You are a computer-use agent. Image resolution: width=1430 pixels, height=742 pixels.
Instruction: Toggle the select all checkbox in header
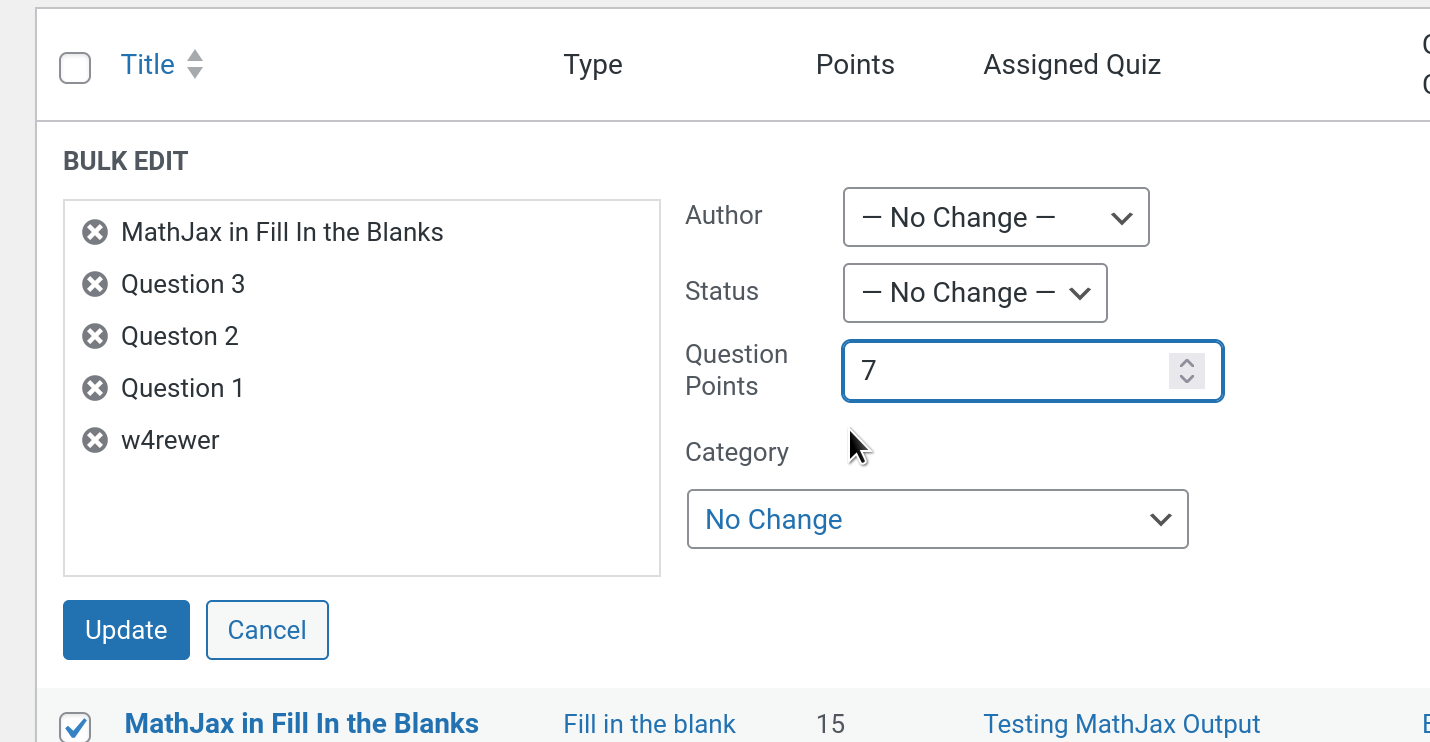[75, 68]
